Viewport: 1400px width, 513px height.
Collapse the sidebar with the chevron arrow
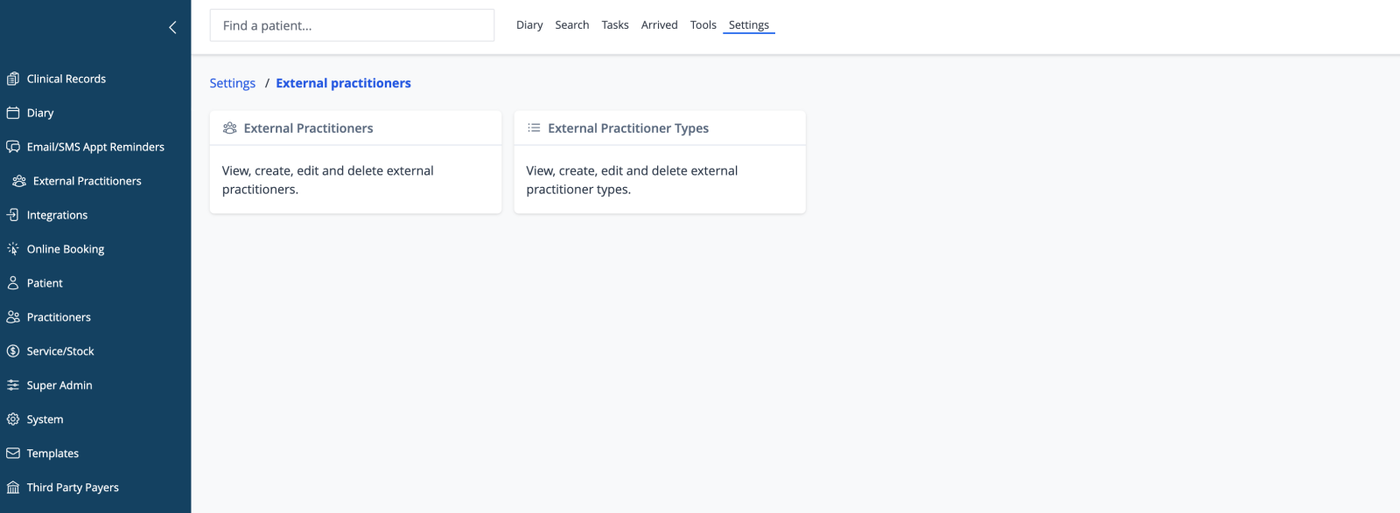pyautogui.click(x=172, y=27)
